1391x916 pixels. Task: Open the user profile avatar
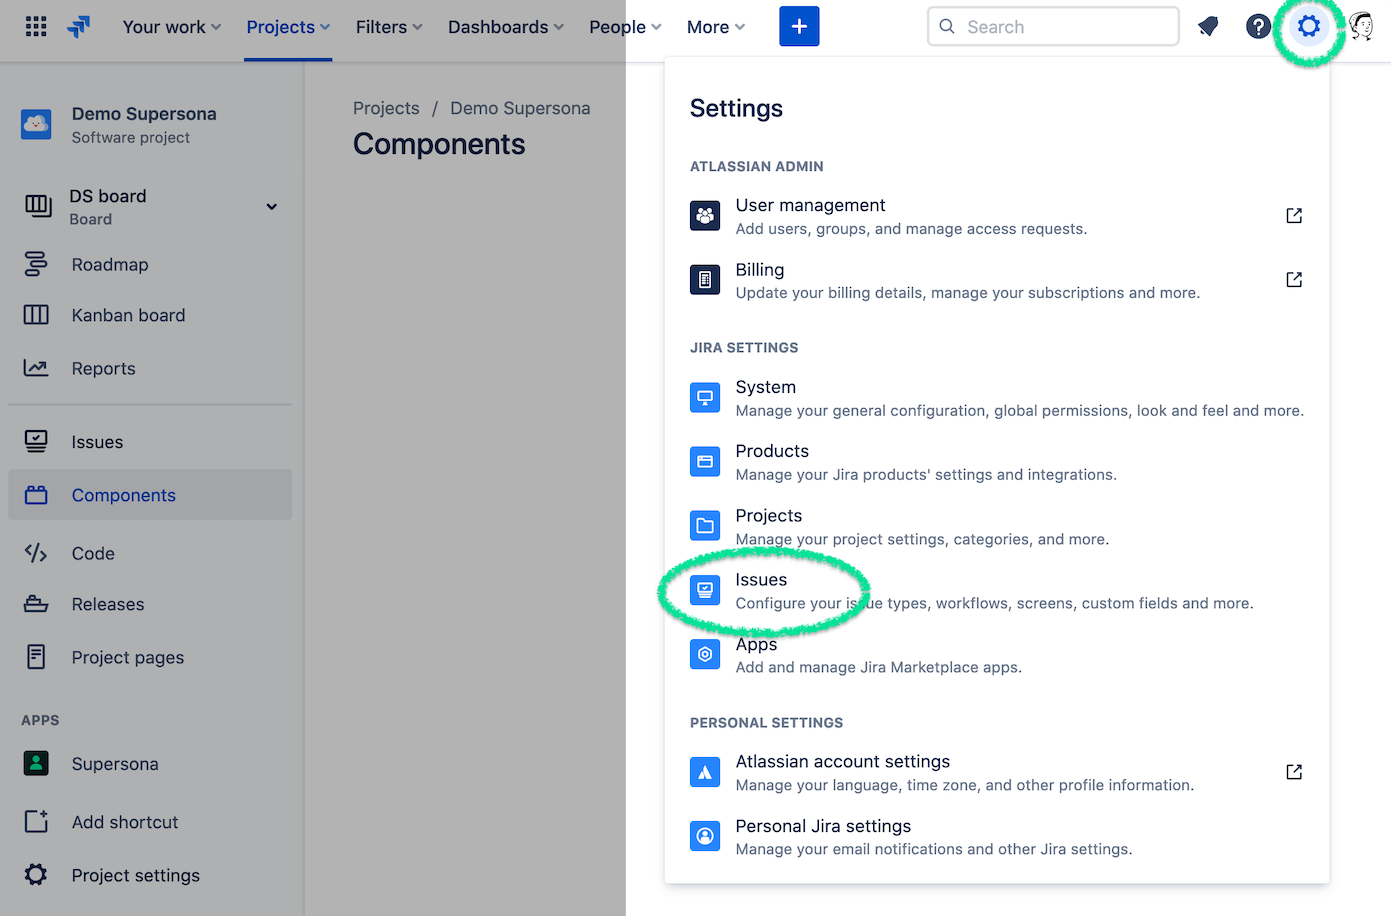pos(1361,27)
